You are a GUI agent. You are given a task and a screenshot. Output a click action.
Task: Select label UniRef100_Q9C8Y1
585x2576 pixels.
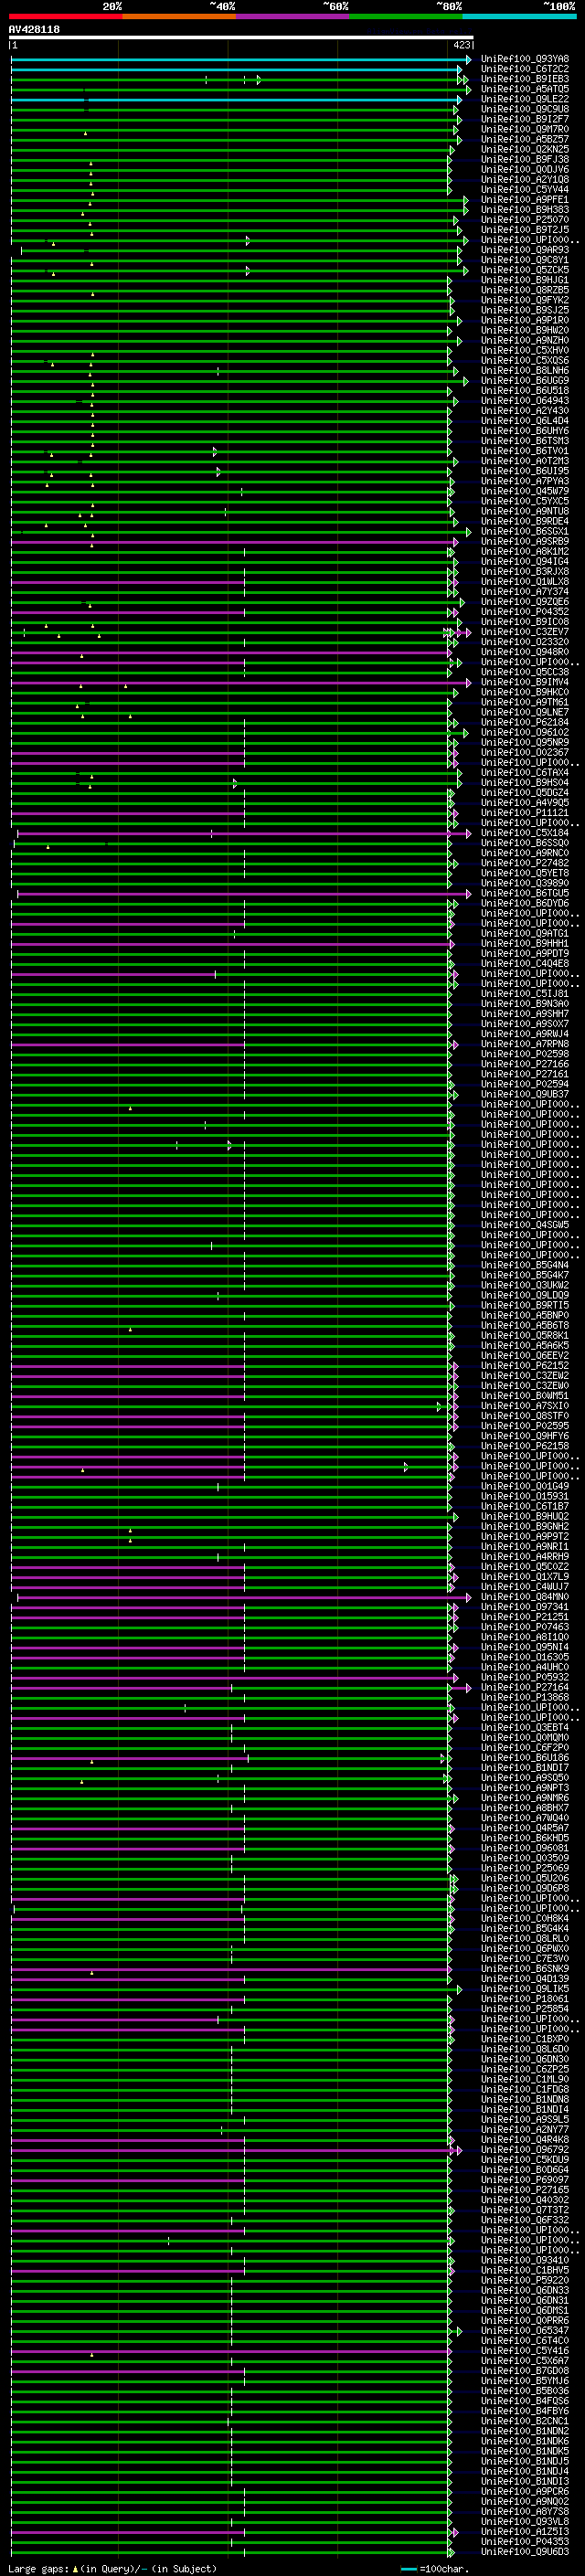tap(525, 260)
